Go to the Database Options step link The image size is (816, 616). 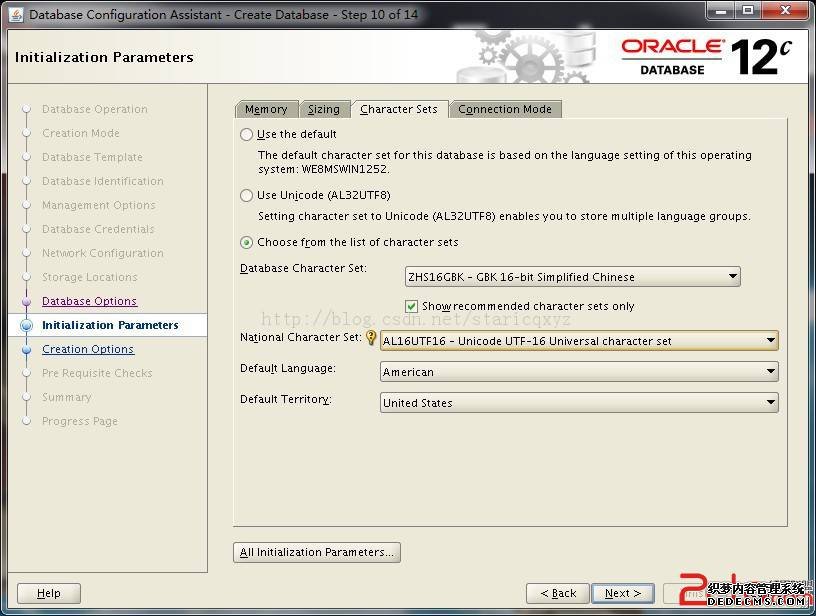(x=89, y=302)
